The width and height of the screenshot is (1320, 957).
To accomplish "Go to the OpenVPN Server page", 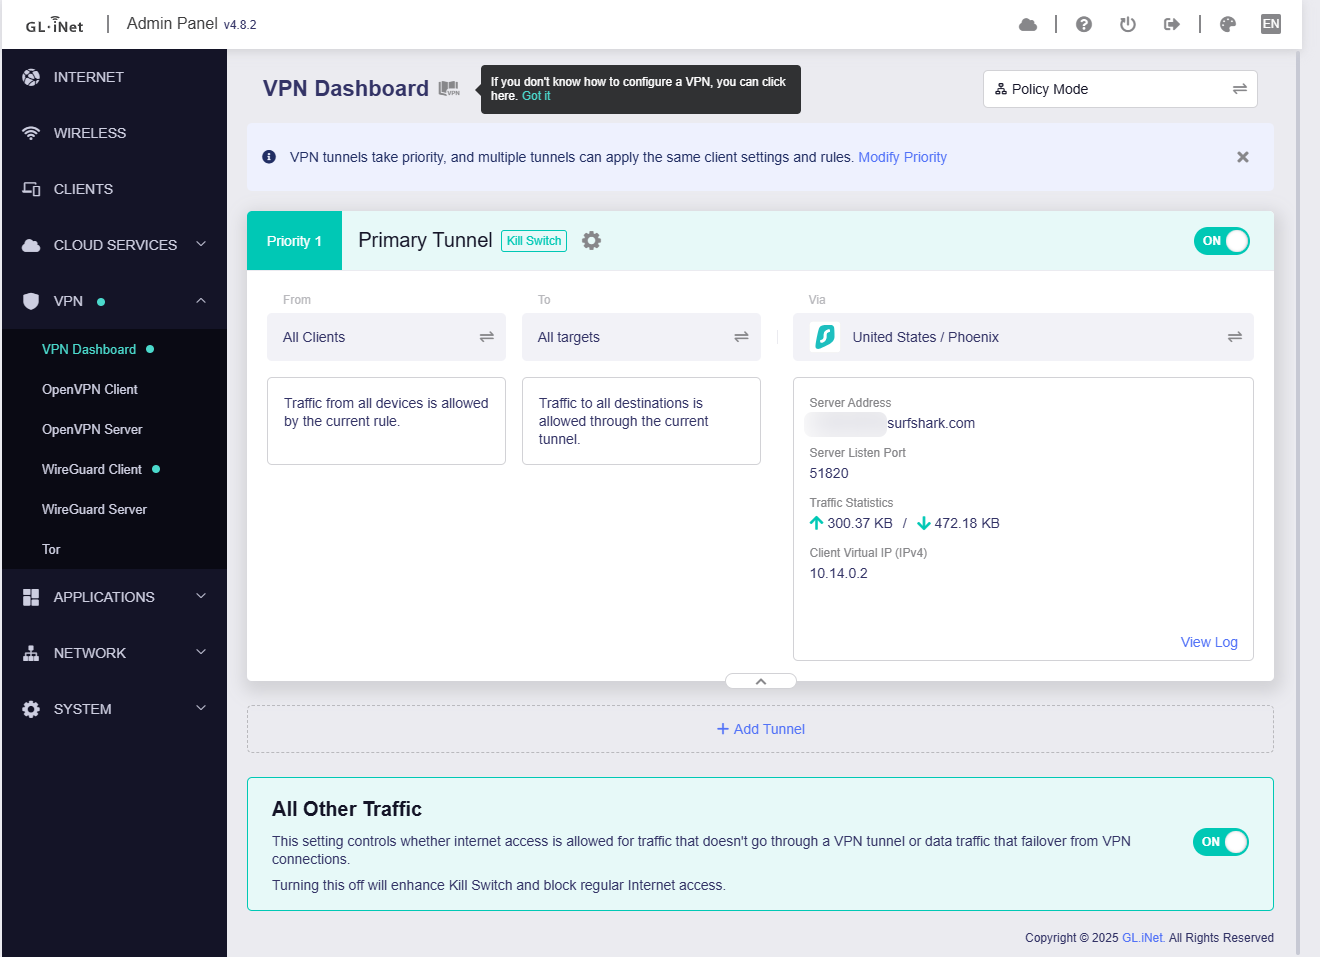I will click(x=92, y=429).
